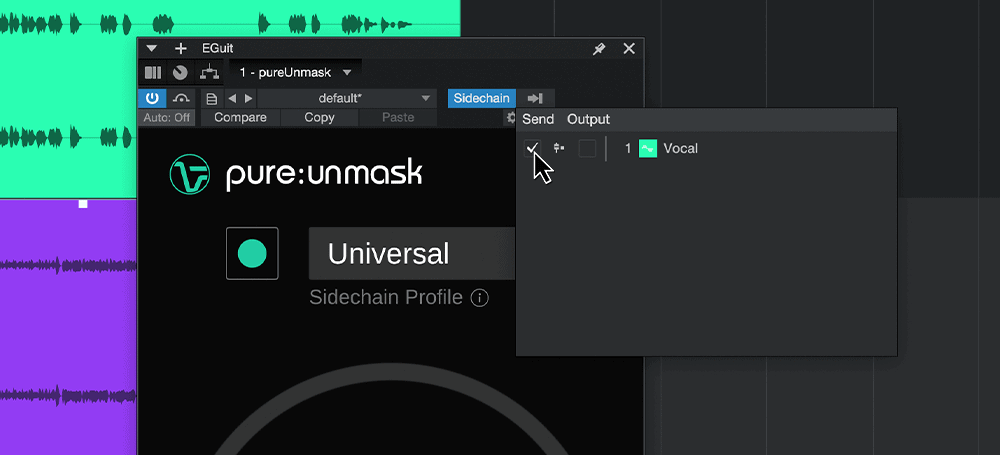Go to the next preset arrow
1000x455 pixels.
click(249, 99)
